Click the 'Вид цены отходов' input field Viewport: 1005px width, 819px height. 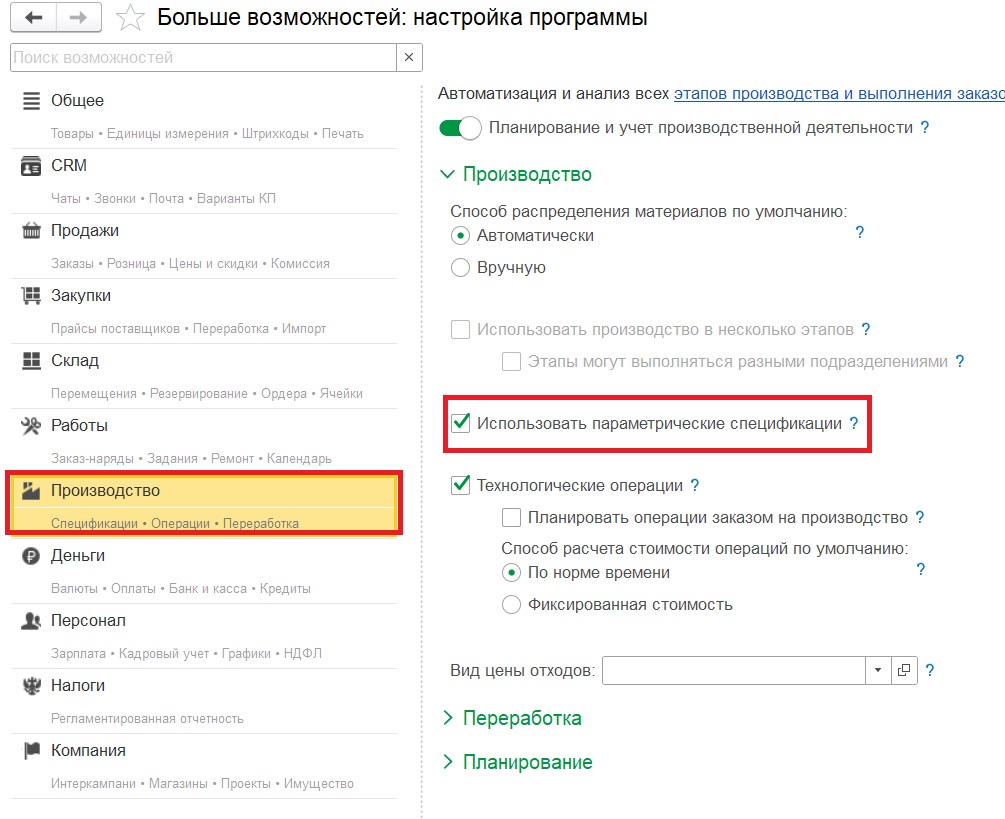(x=734, y=671)
